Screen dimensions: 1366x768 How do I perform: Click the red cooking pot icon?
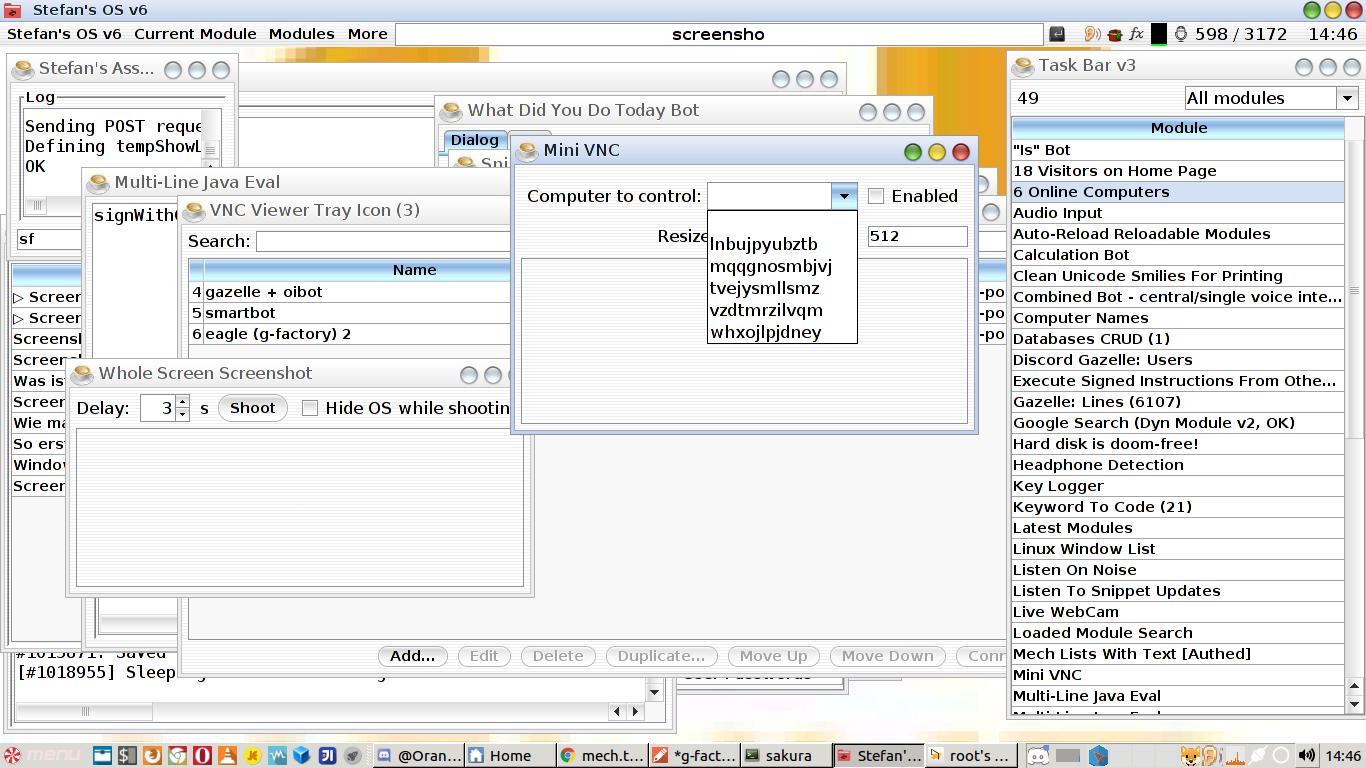(1114, 34)
